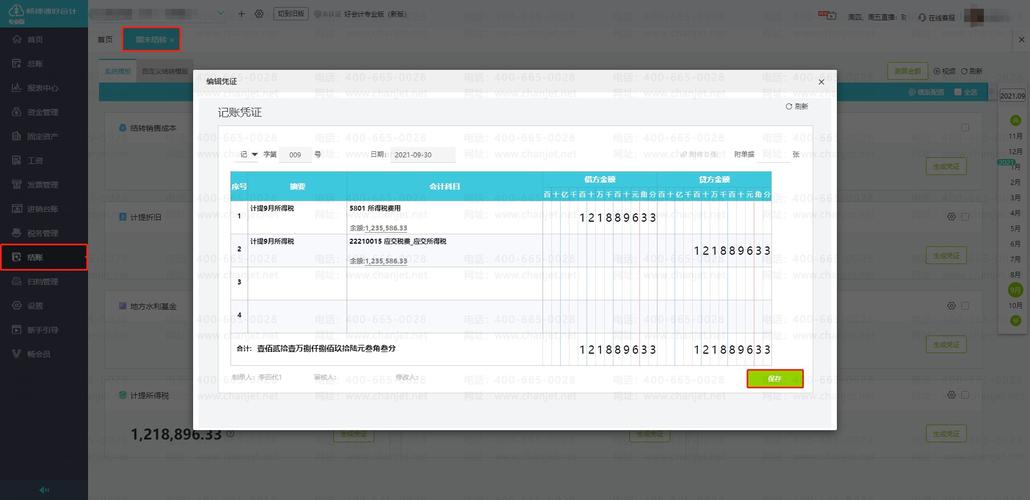Click 生成凭证 on 计提折旧 card
1030x500 pixels.
(946, 255)
